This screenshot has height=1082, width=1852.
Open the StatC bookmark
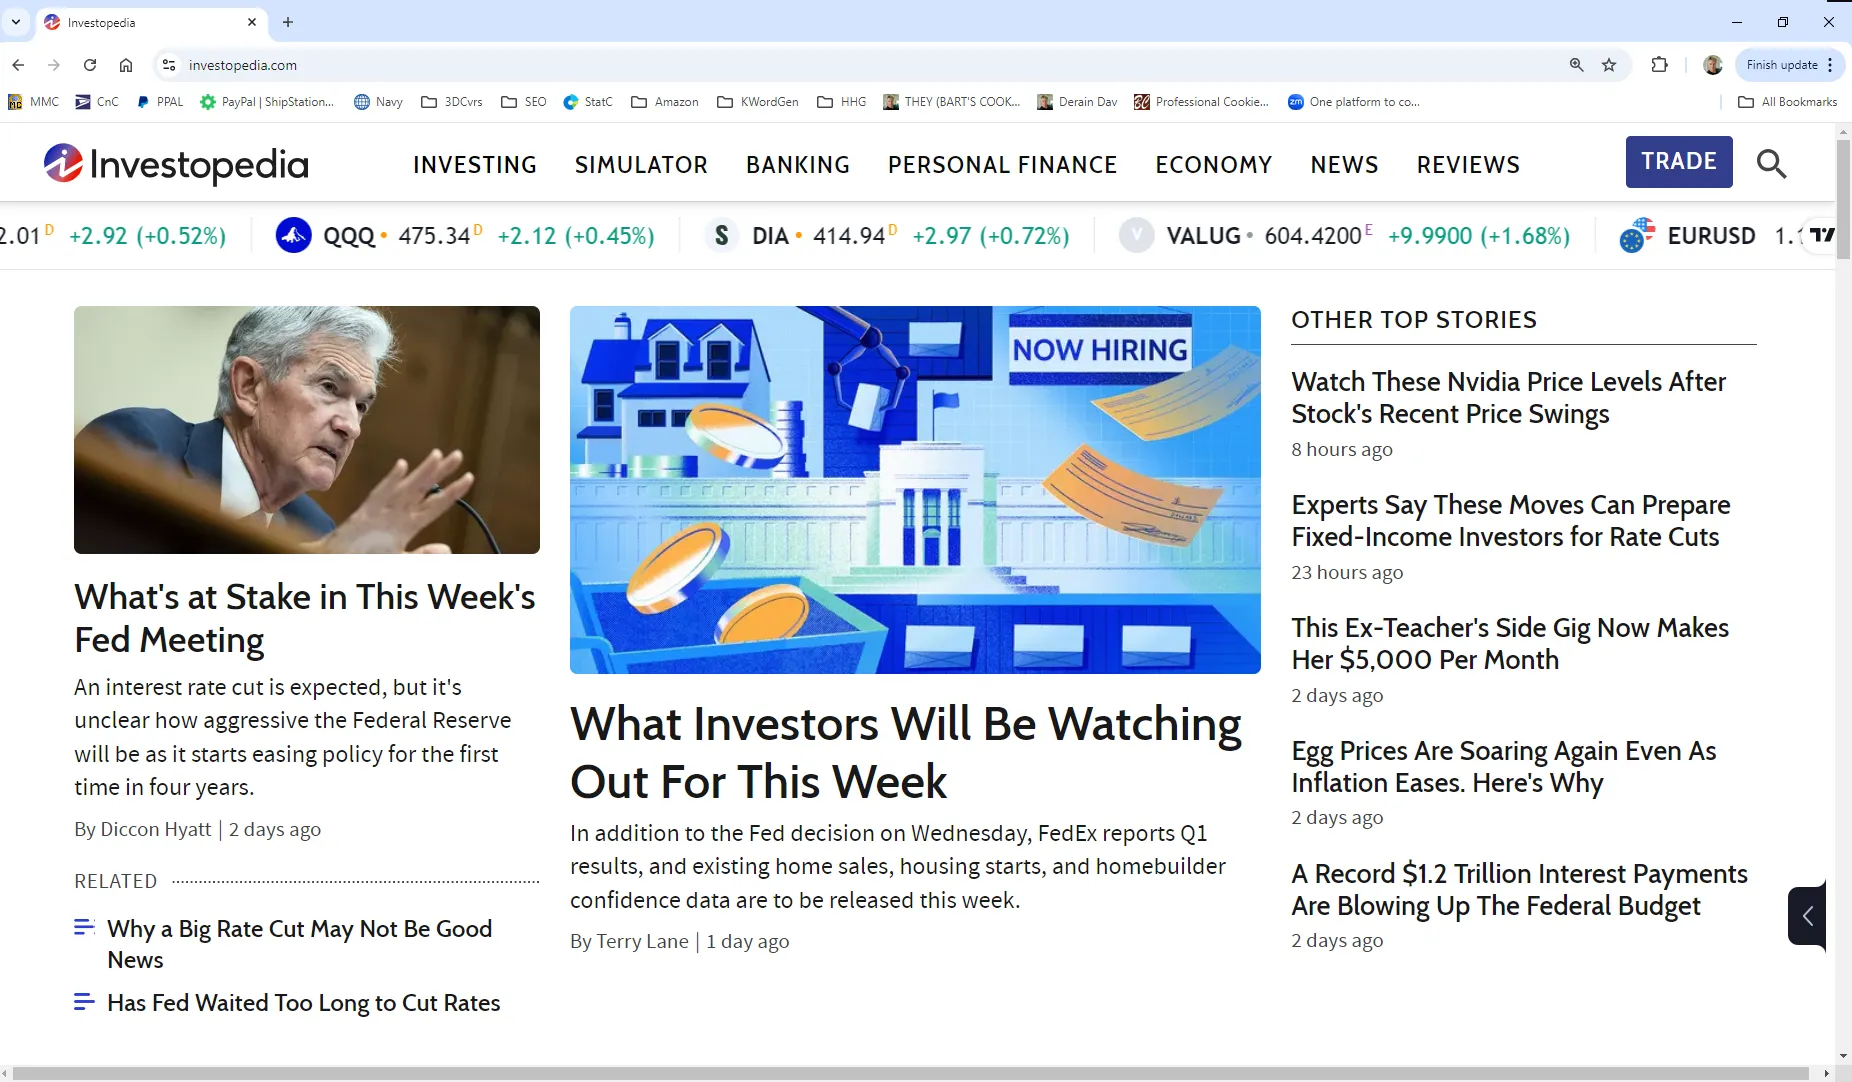pyautogui.click(x=588, y=102)
